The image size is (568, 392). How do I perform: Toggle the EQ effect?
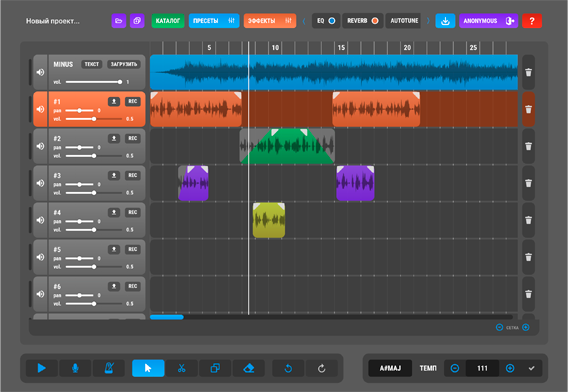(x=326, y=21)
